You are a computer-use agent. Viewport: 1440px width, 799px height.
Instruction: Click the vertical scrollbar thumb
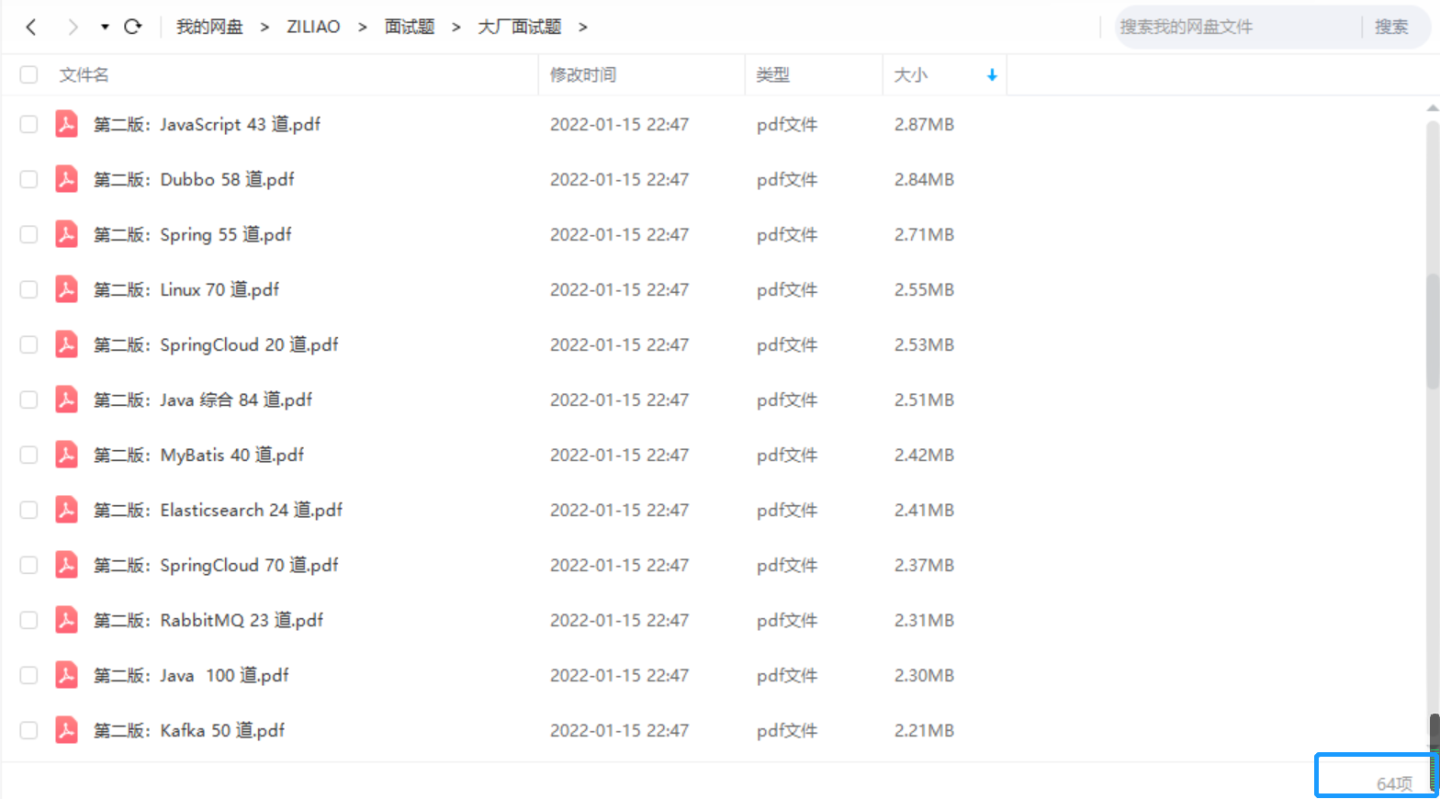coord(1433,330)
